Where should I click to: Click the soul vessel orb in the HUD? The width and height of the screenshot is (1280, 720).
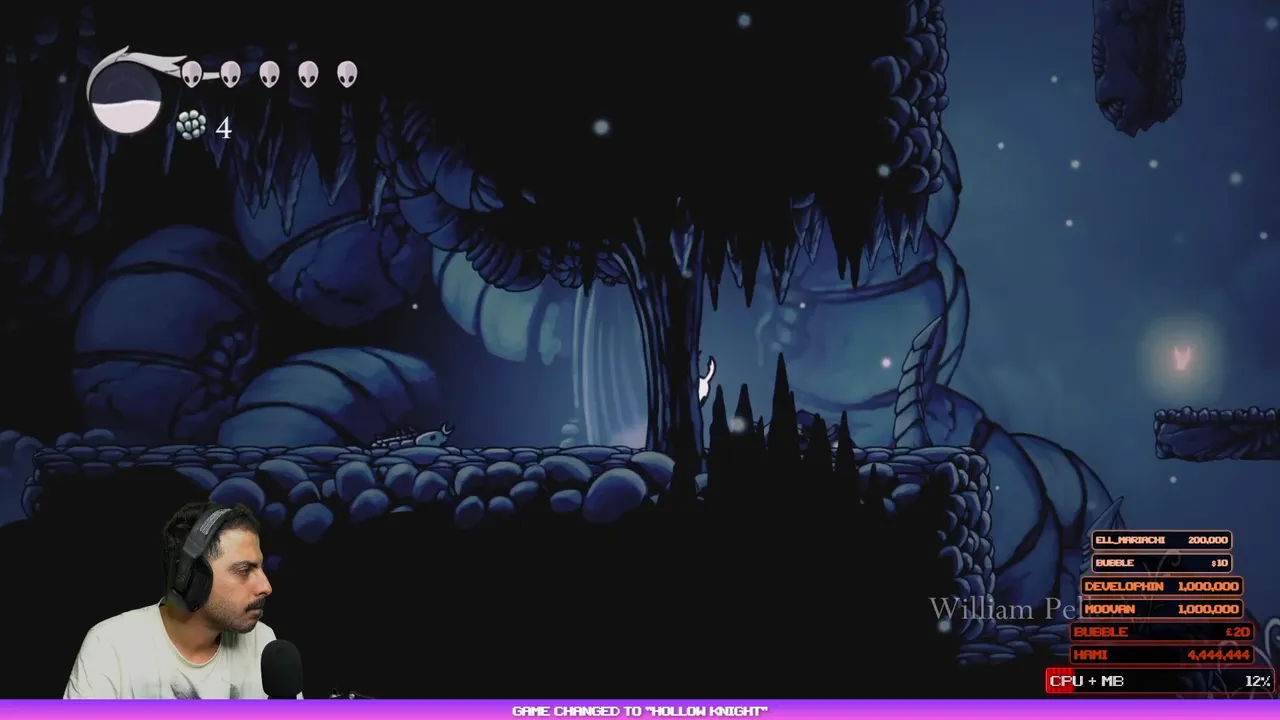click(x=126, y=98)
